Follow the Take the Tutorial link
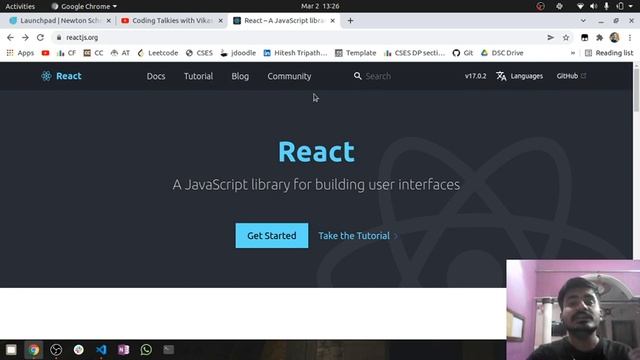 point(358,236)
